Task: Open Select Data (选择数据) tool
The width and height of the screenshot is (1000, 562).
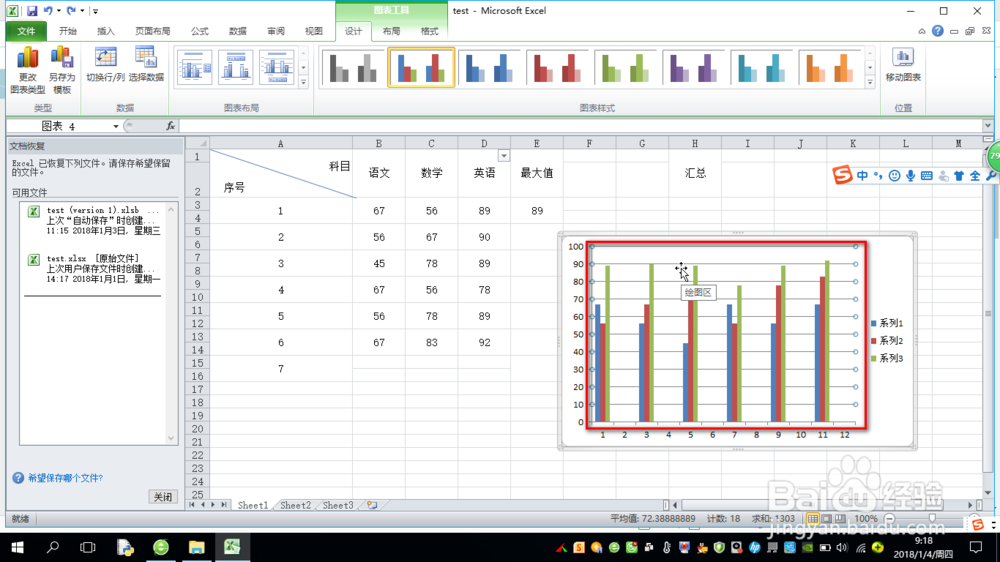Action: [x=146, y=64]
